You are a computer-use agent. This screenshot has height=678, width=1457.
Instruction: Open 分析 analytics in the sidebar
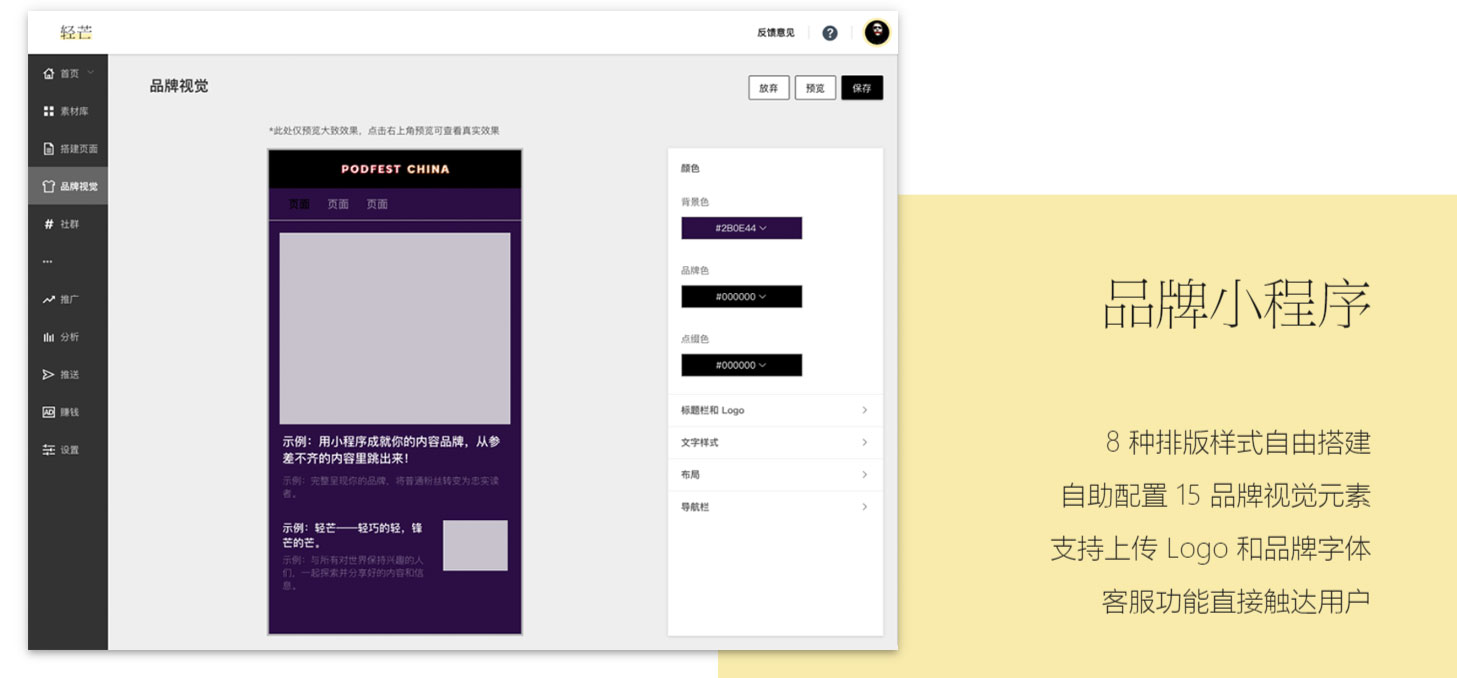[x=62, y=337]
